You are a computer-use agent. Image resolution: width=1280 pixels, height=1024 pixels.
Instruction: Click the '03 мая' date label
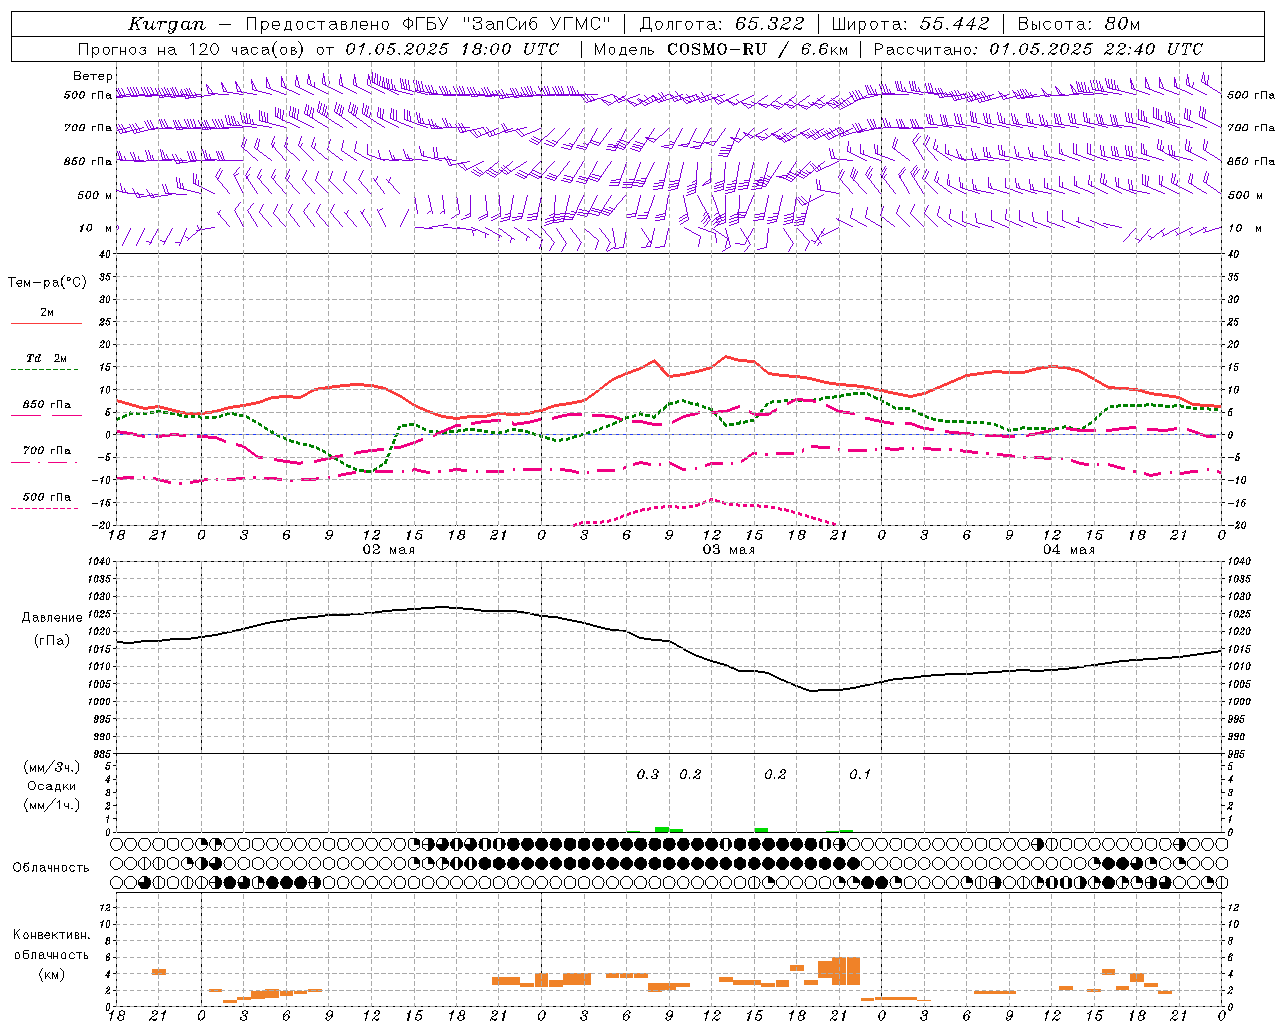728,550
